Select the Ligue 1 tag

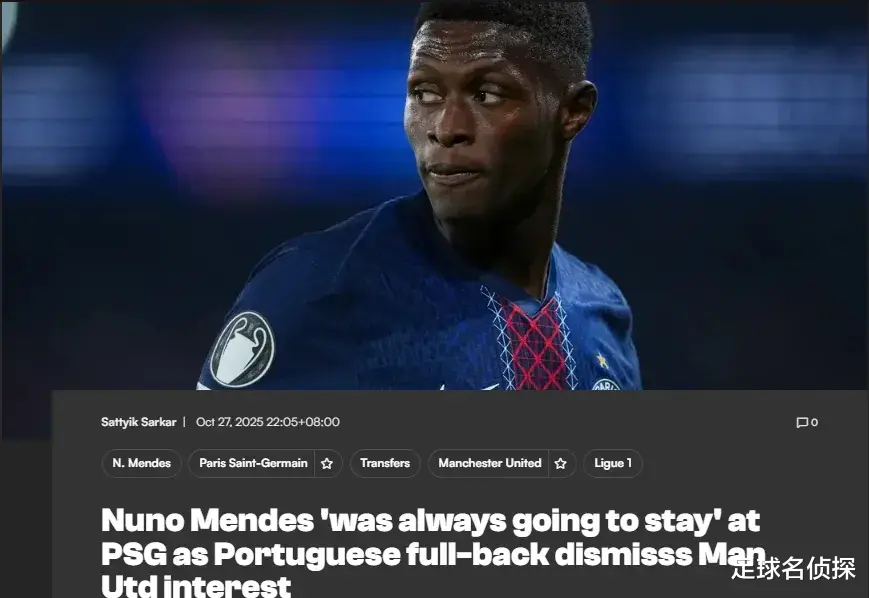coord(613,463)
